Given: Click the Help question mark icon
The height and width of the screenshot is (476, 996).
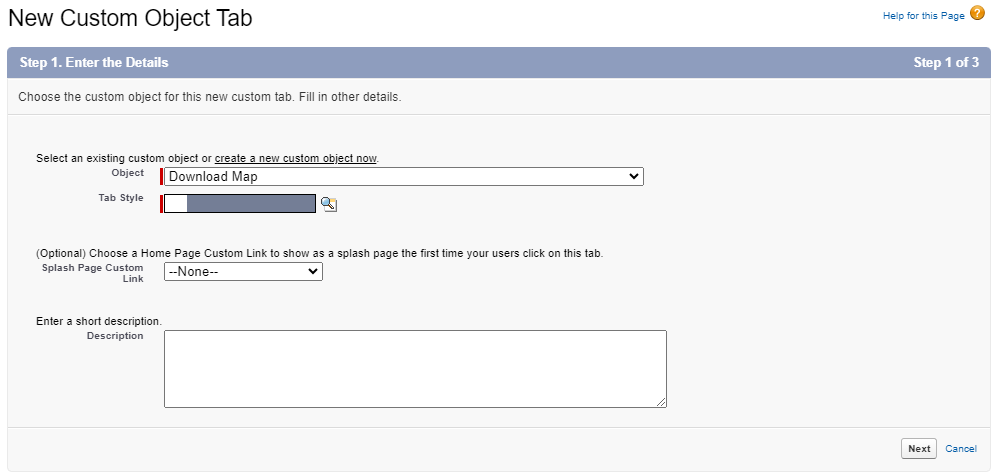Looking at the screenshot, I should [977, 14].
